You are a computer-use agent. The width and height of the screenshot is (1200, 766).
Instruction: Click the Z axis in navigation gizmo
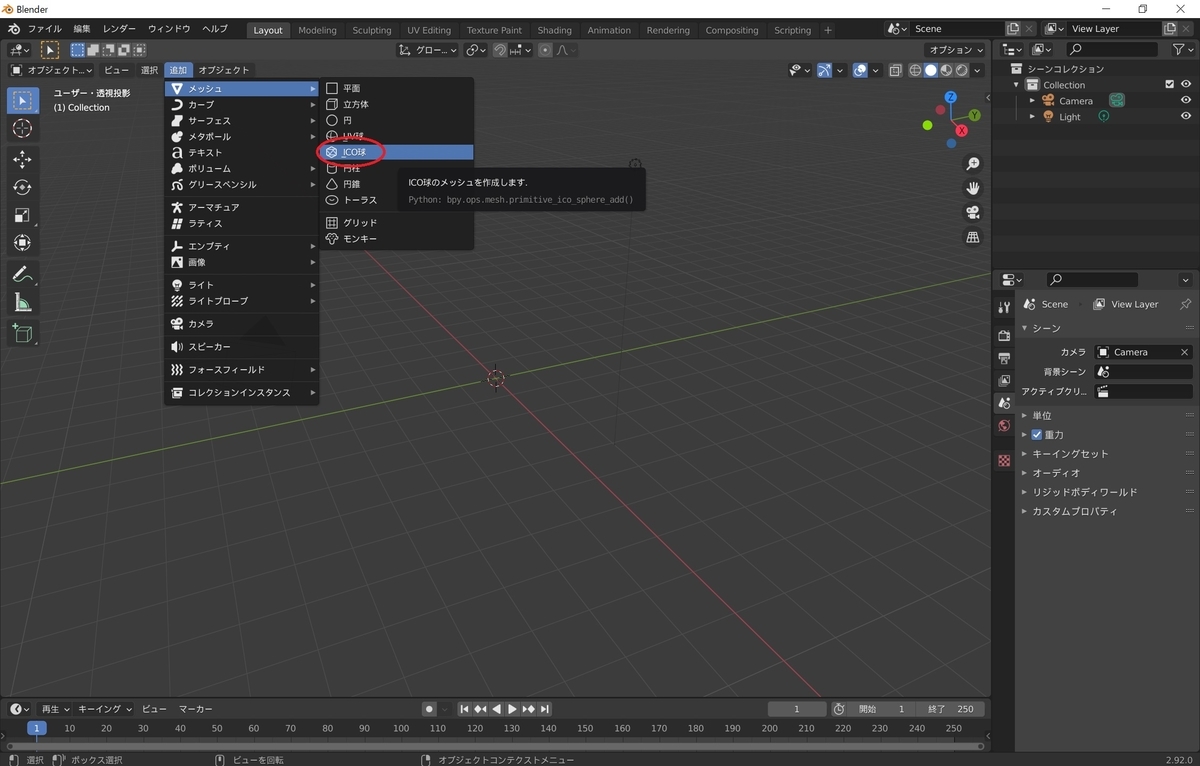pos(950,97)
